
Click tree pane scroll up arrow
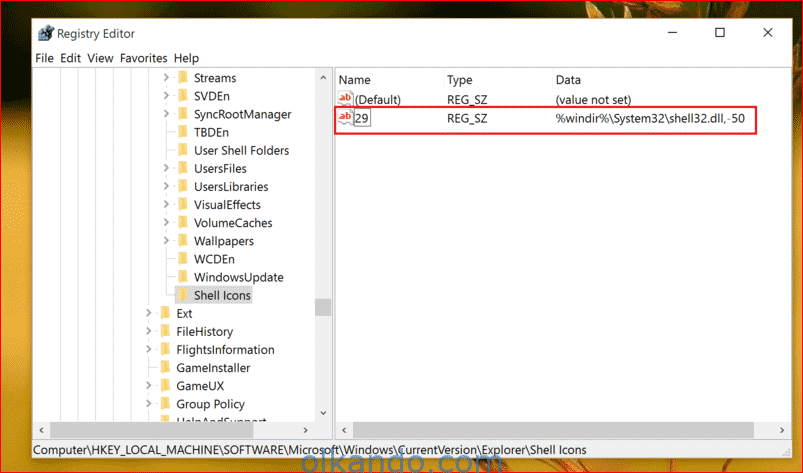pyautogui.click(x=323, y=78)
